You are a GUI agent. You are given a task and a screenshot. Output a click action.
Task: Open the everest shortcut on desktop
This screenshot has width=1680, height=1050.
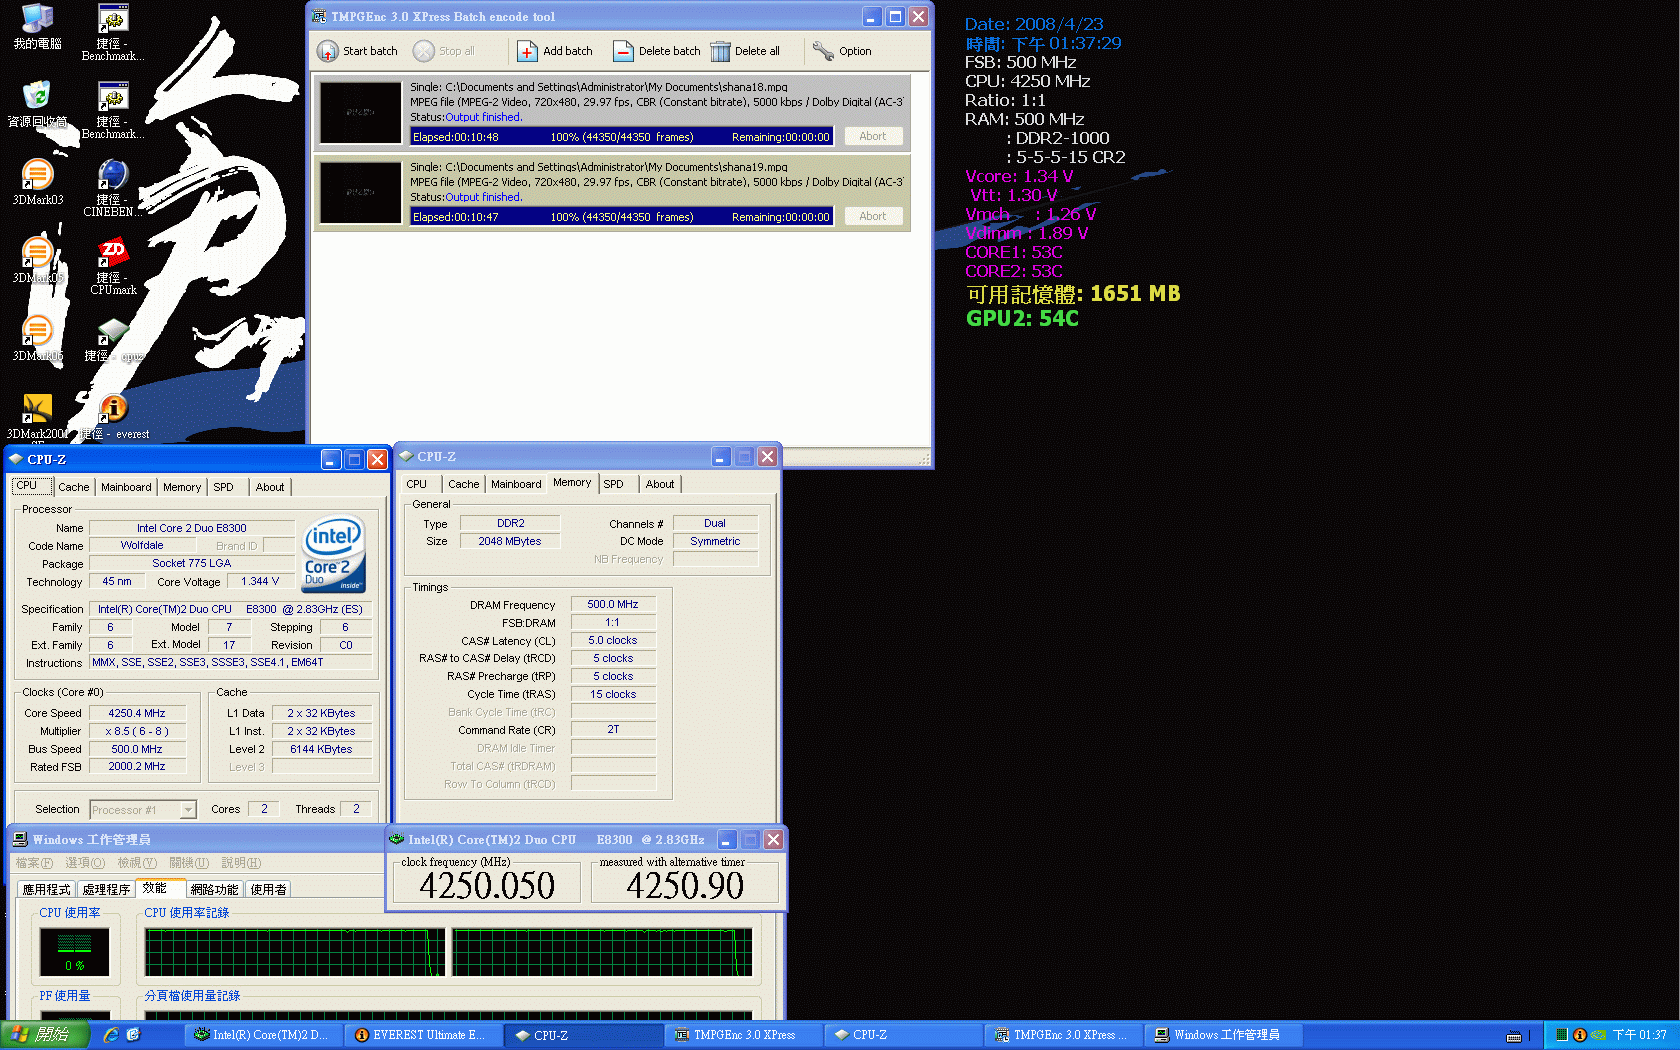[x=114, y=416]
